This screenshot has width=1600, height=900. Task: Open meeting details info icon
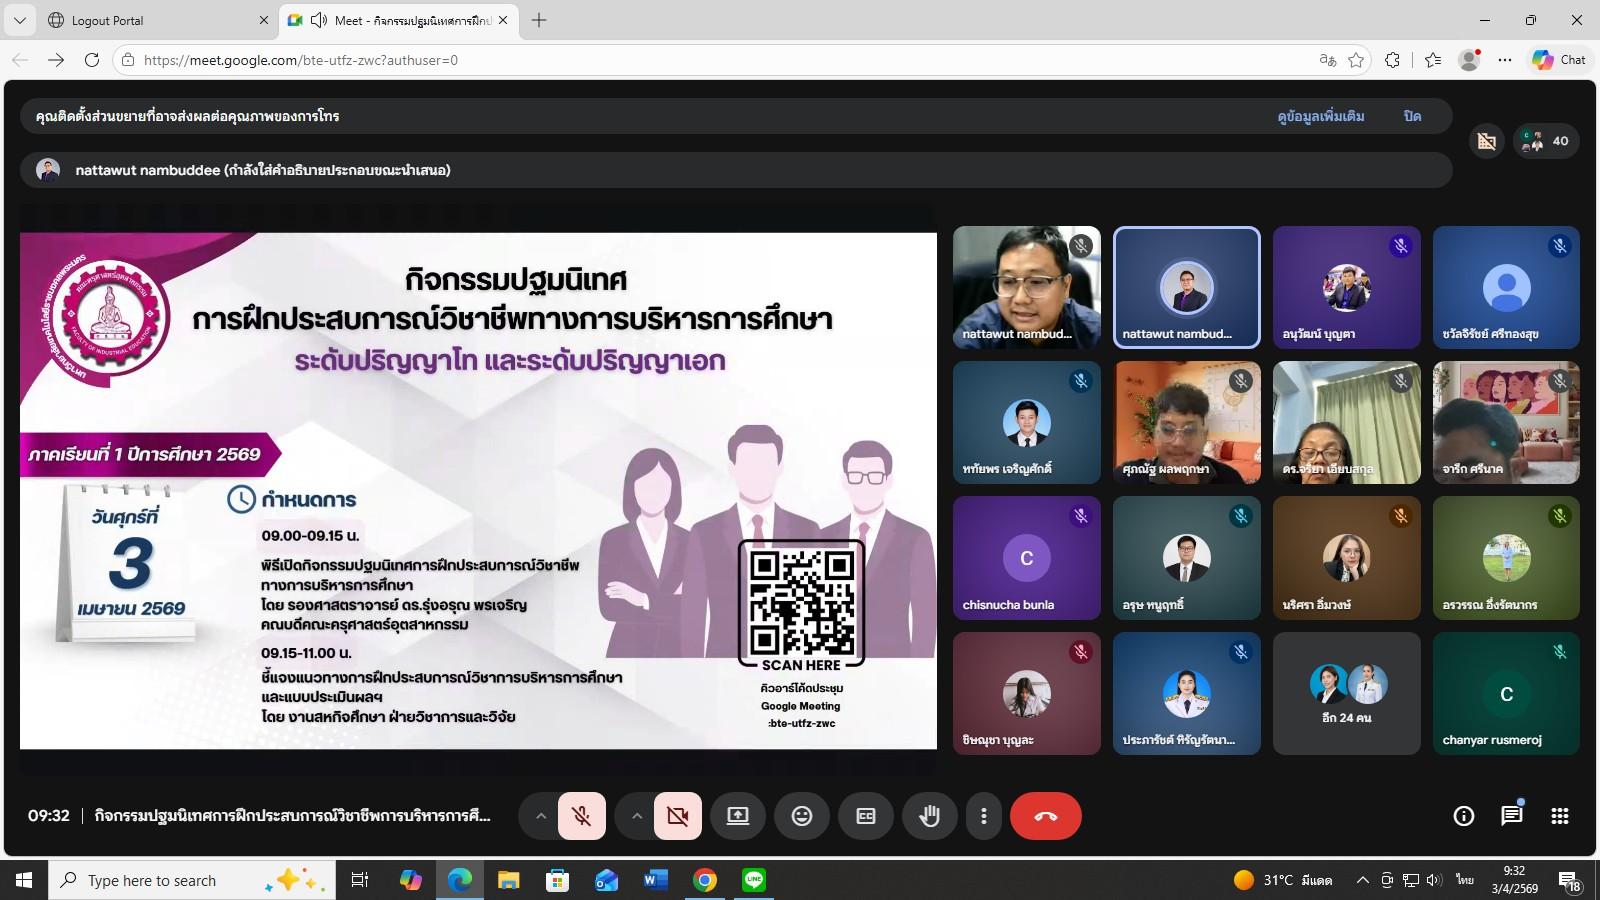1463,816
